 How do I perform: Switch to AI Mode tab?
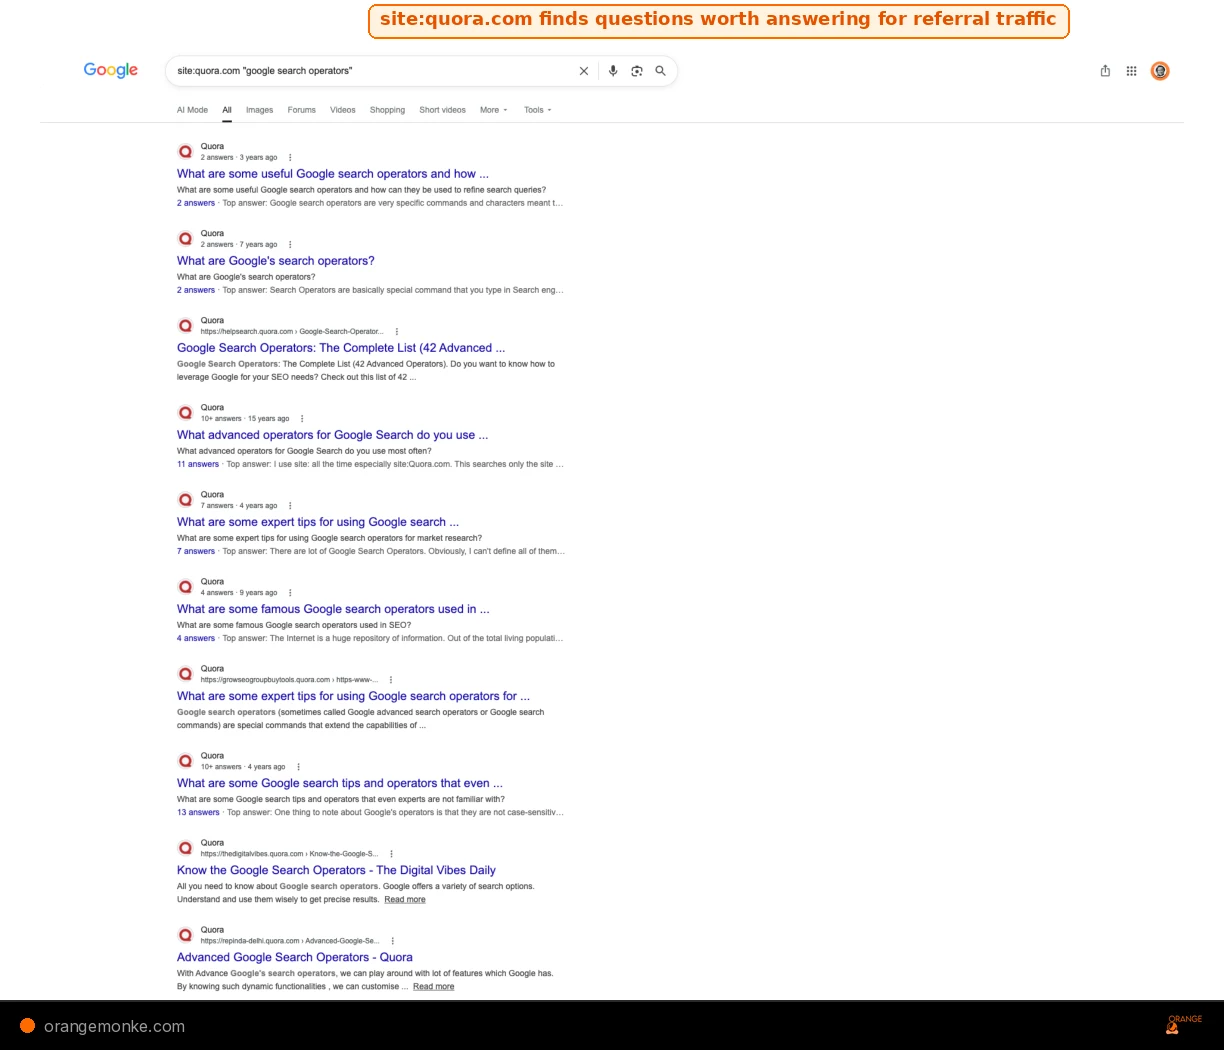point(192,110)
